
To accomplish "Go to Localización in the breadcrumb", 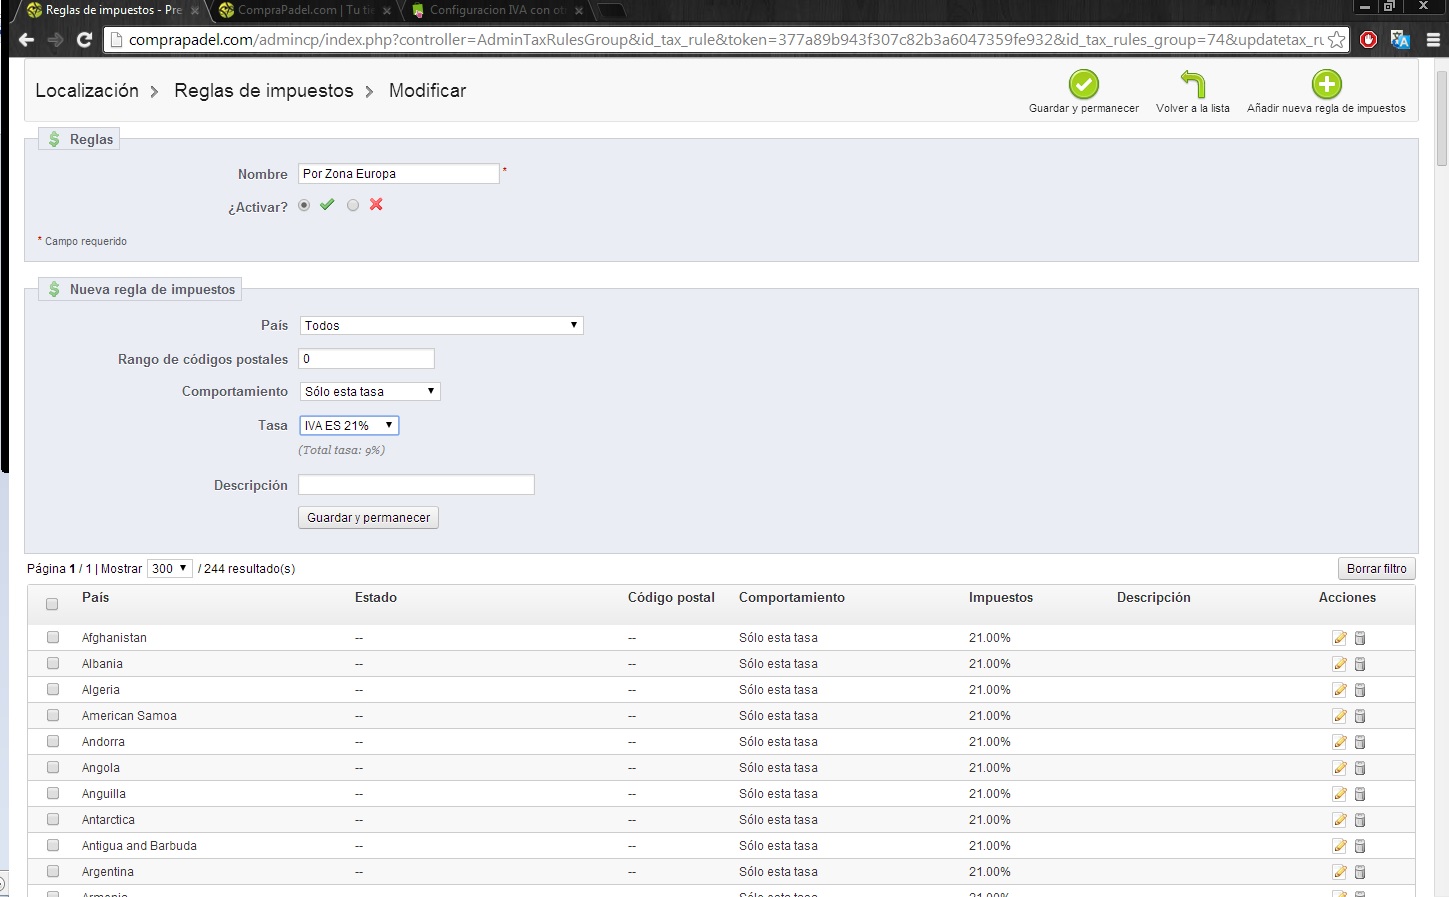I will (87, 91).
